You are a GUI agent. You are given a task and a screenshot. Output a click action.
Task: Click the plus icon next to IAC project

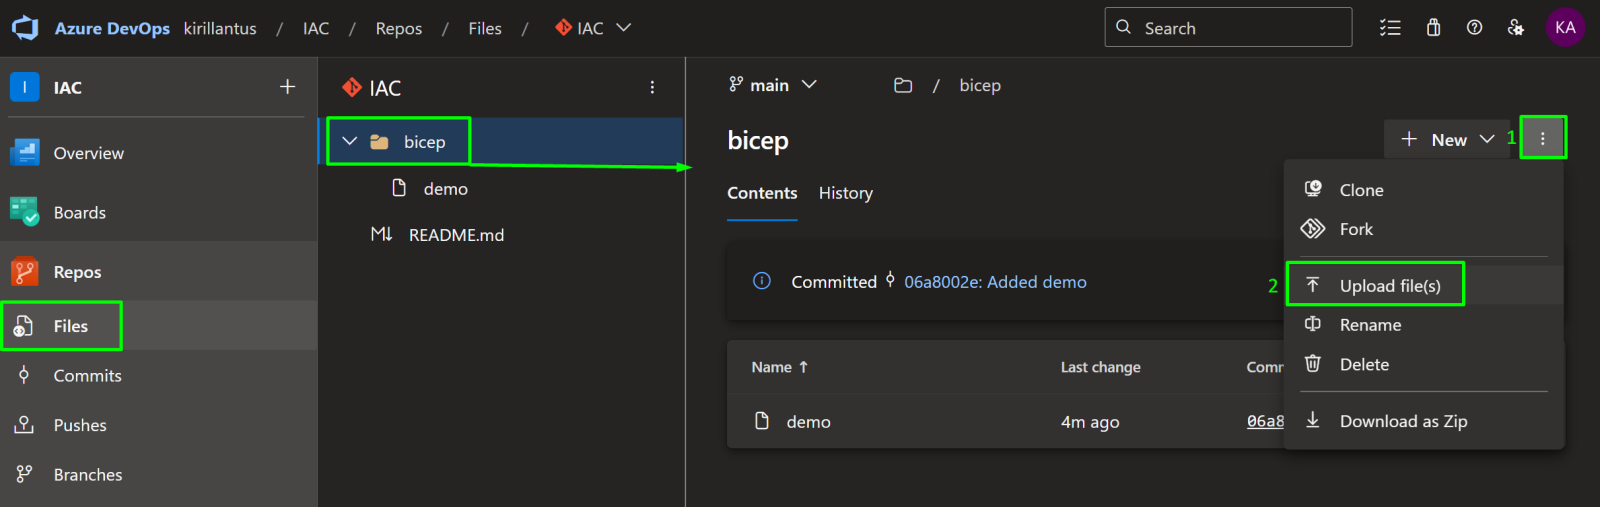click(287, 87)
